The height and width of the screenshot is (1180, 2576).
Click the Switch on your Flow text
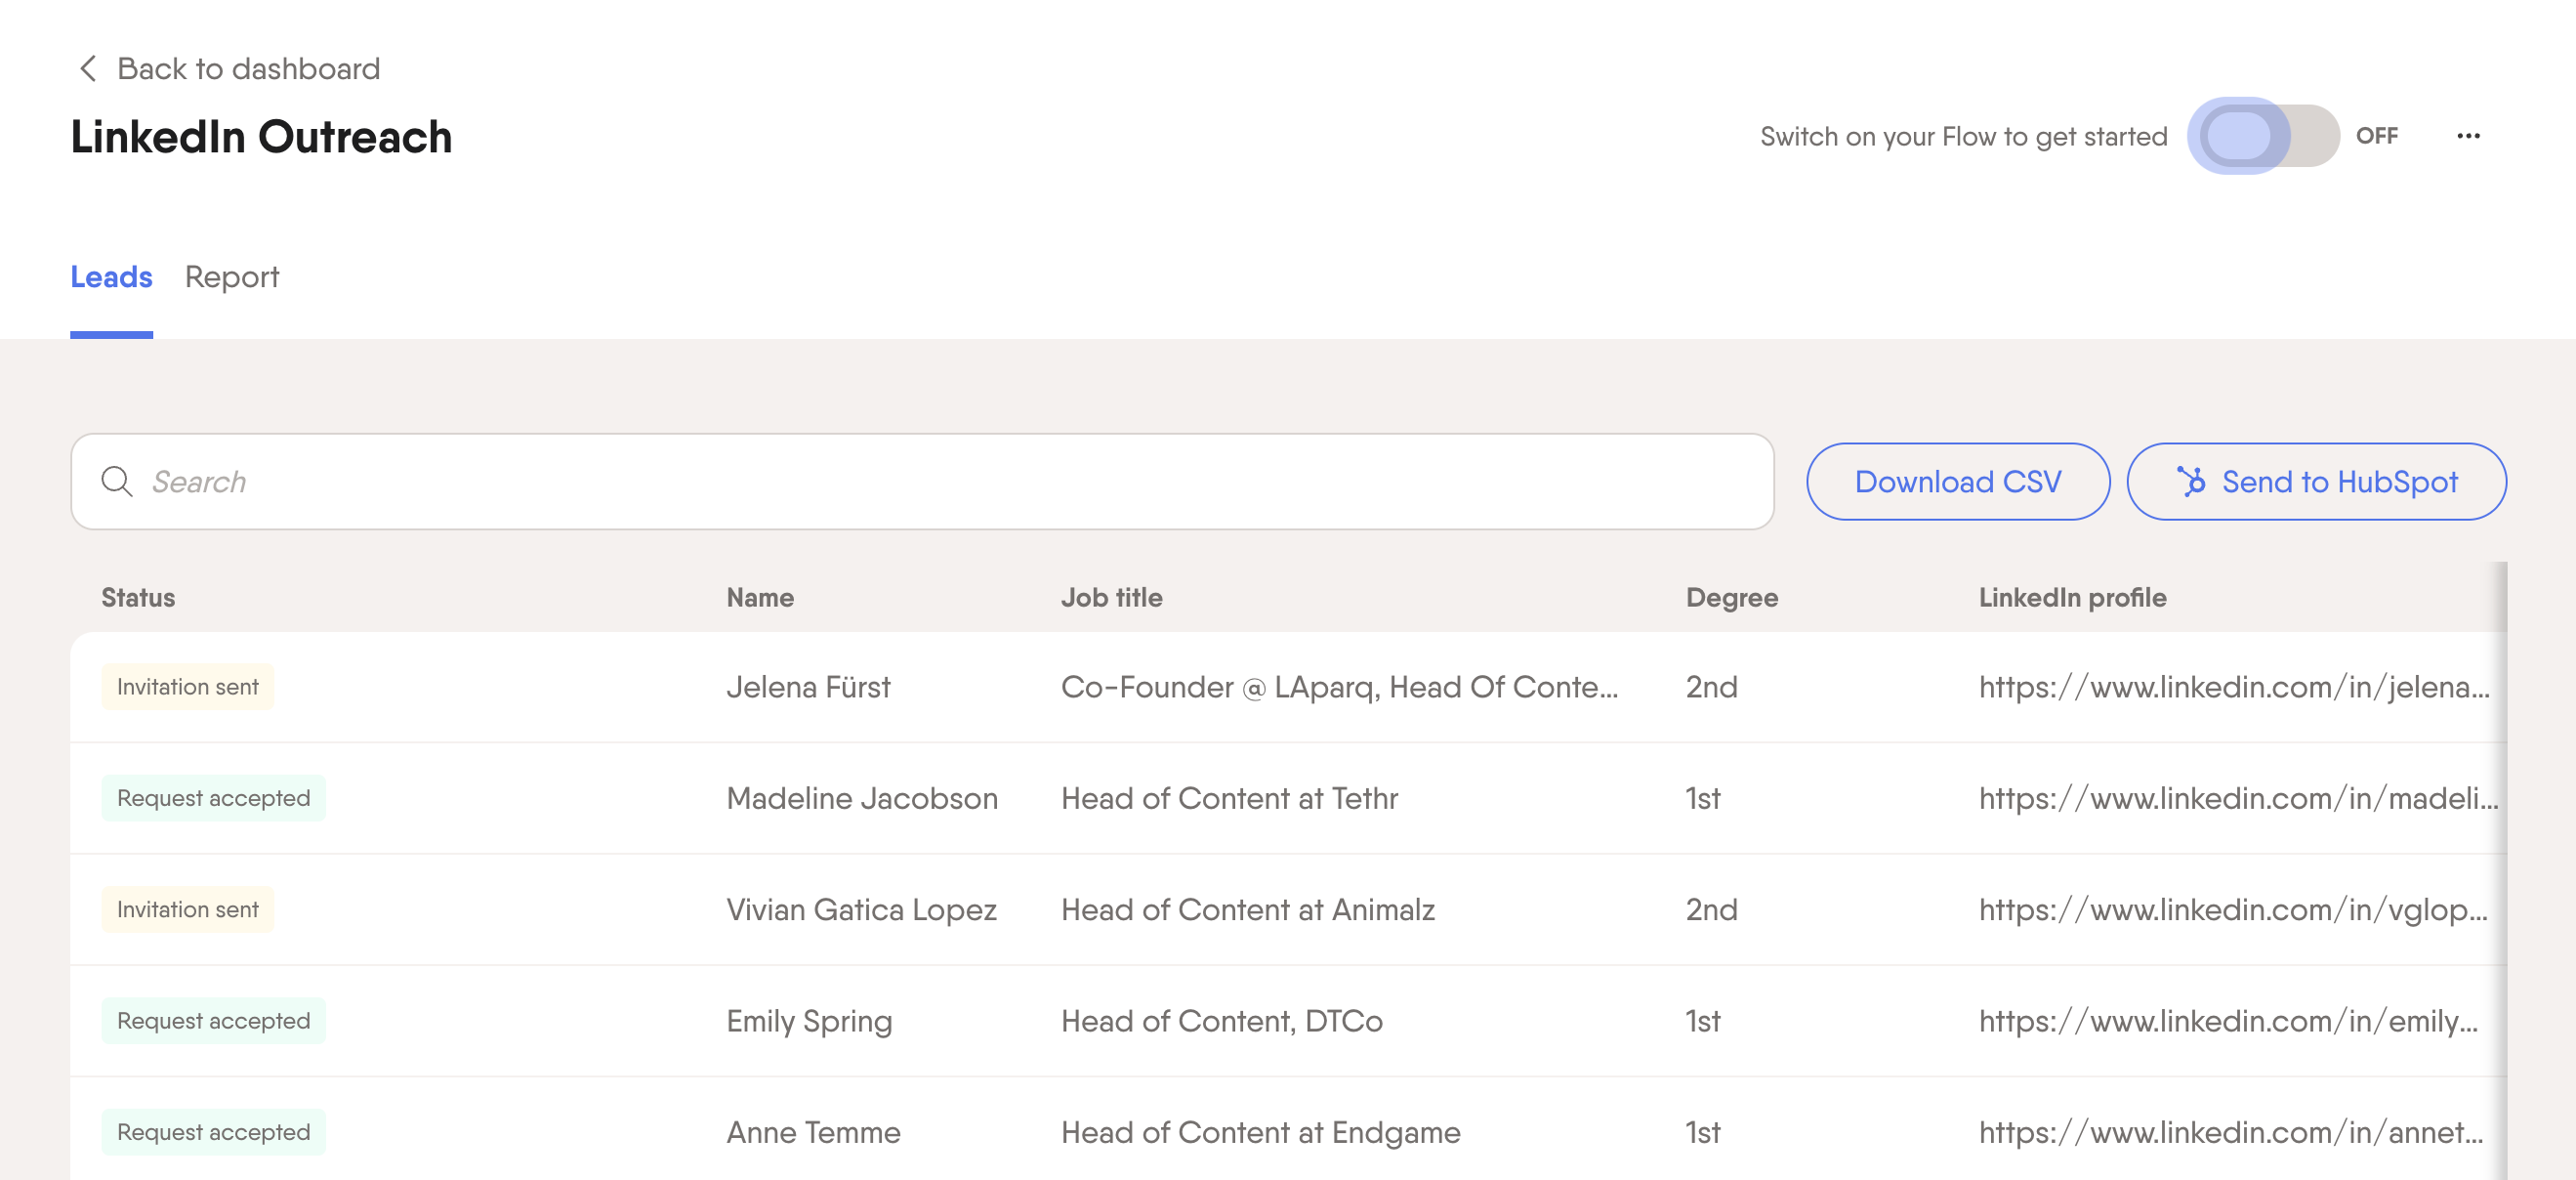pyautogui.click(x=1963, y=136)
